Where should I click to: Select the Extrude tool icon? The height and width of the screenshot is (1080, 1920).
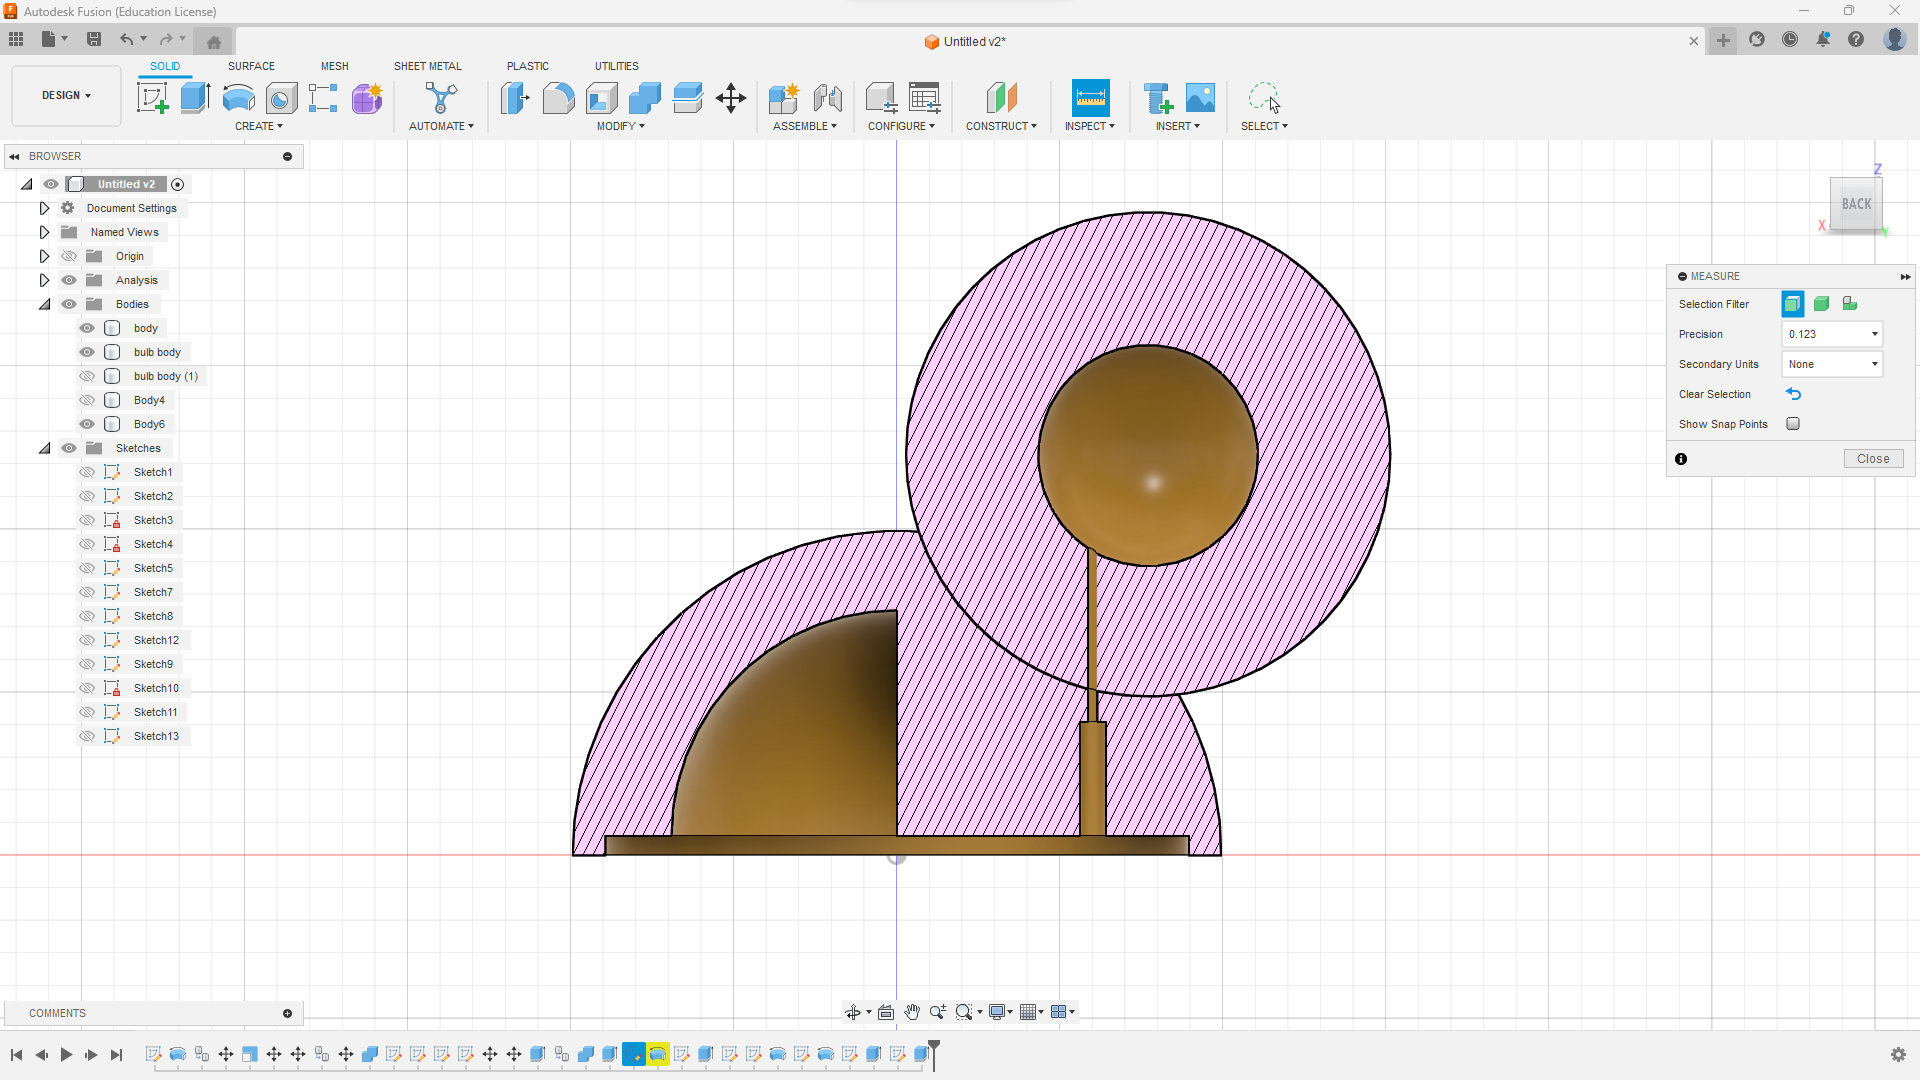click(195, 98)
